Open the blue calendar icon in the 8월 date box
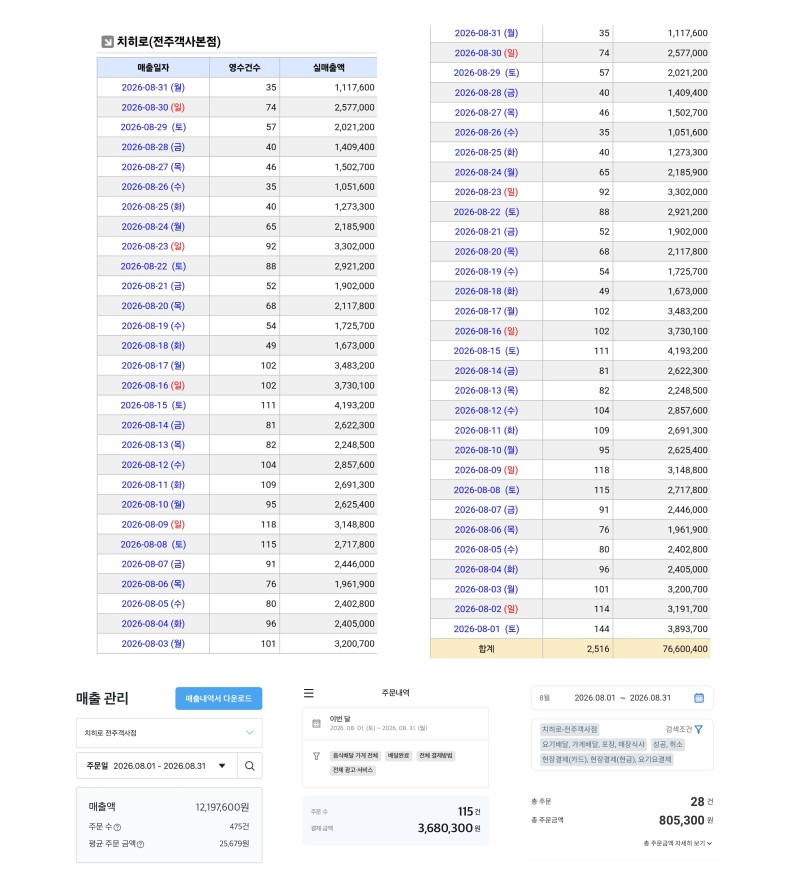Viewport: 800px width, 893px height. pos(699,698)
